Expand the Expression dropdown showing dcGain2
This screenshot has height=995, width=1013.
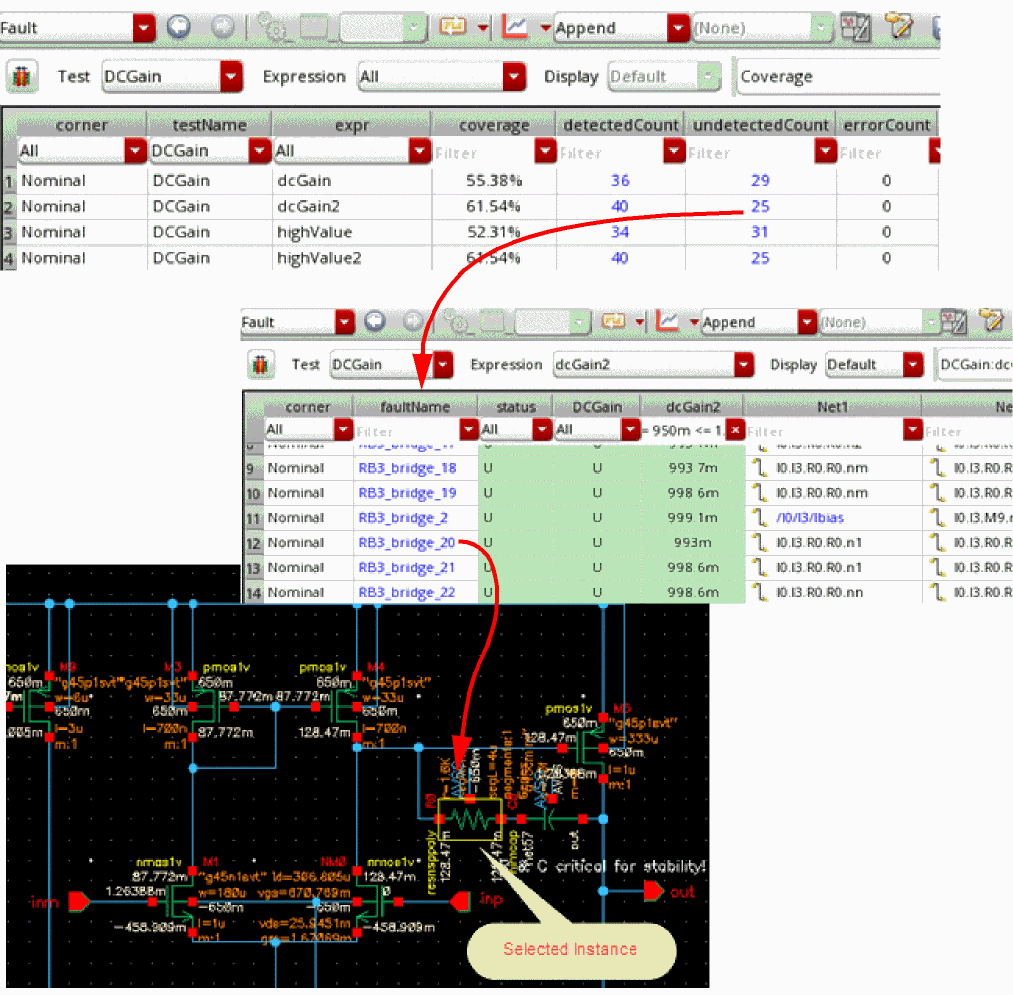[743, 365]
